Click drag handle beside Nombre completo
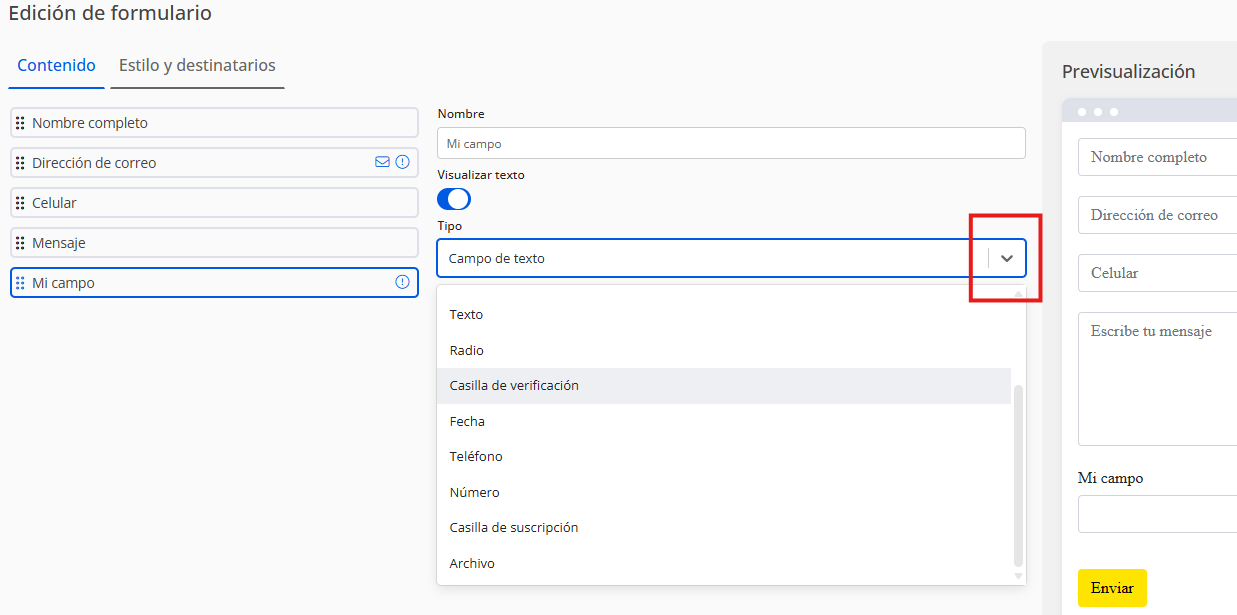Screen dimensions: 1237x615 20,123
